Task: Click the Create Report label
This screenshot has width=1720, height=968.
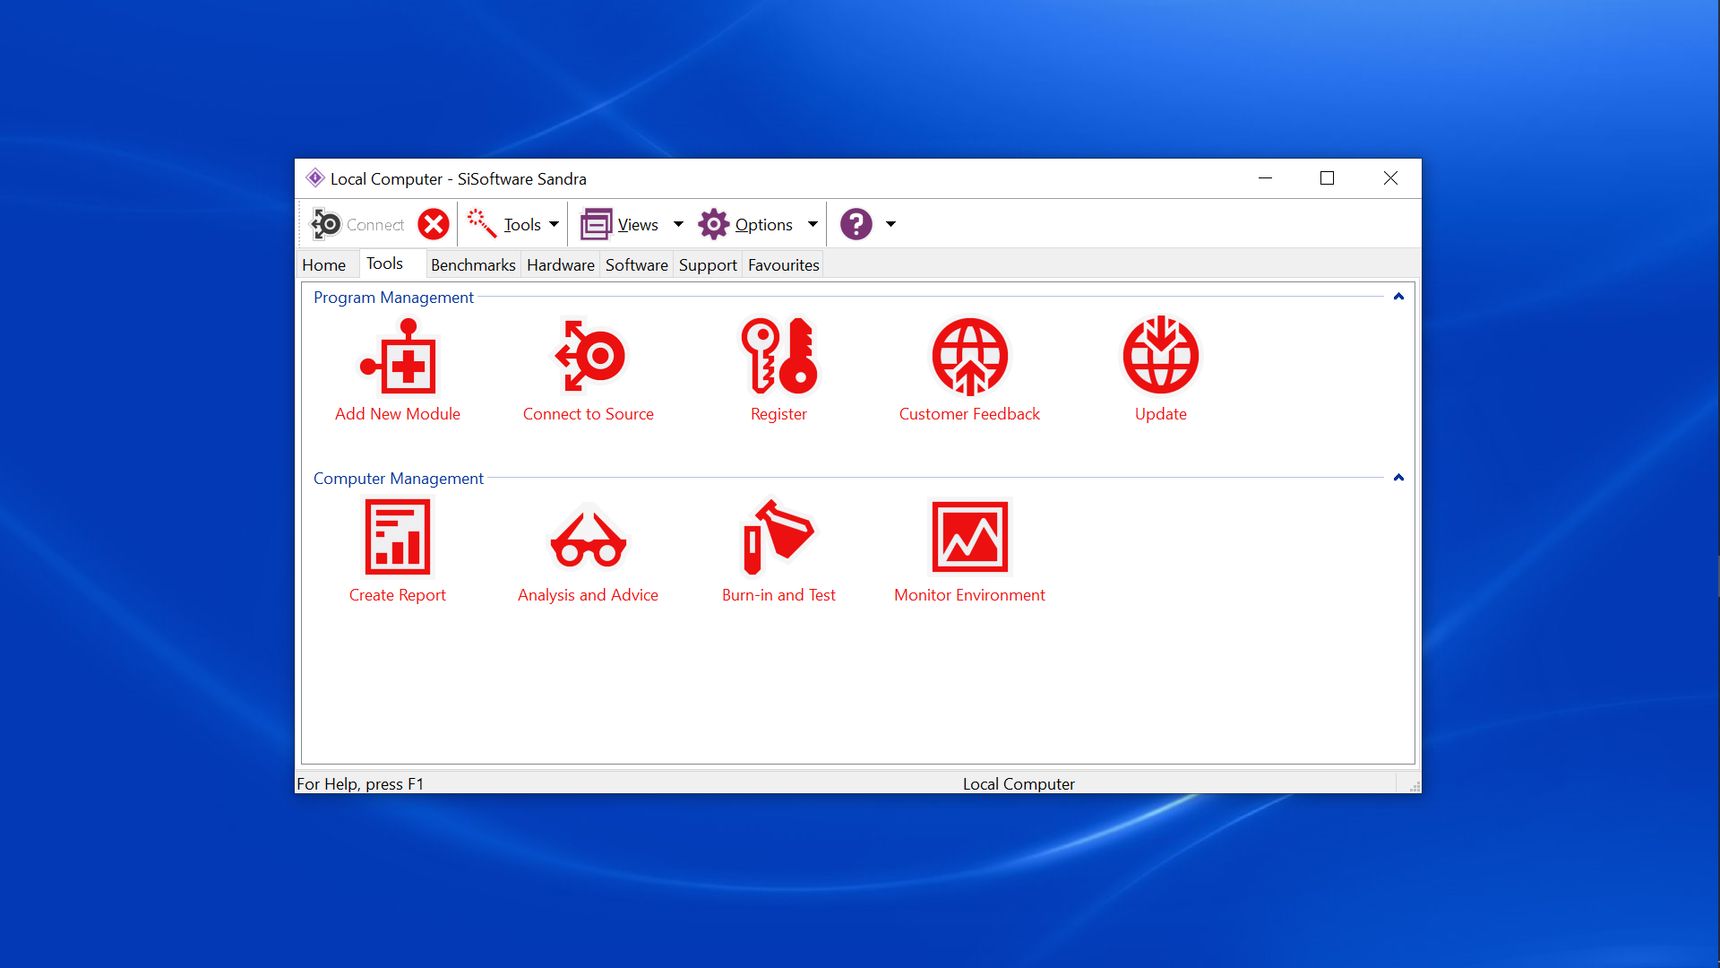Action: [398, 595]
